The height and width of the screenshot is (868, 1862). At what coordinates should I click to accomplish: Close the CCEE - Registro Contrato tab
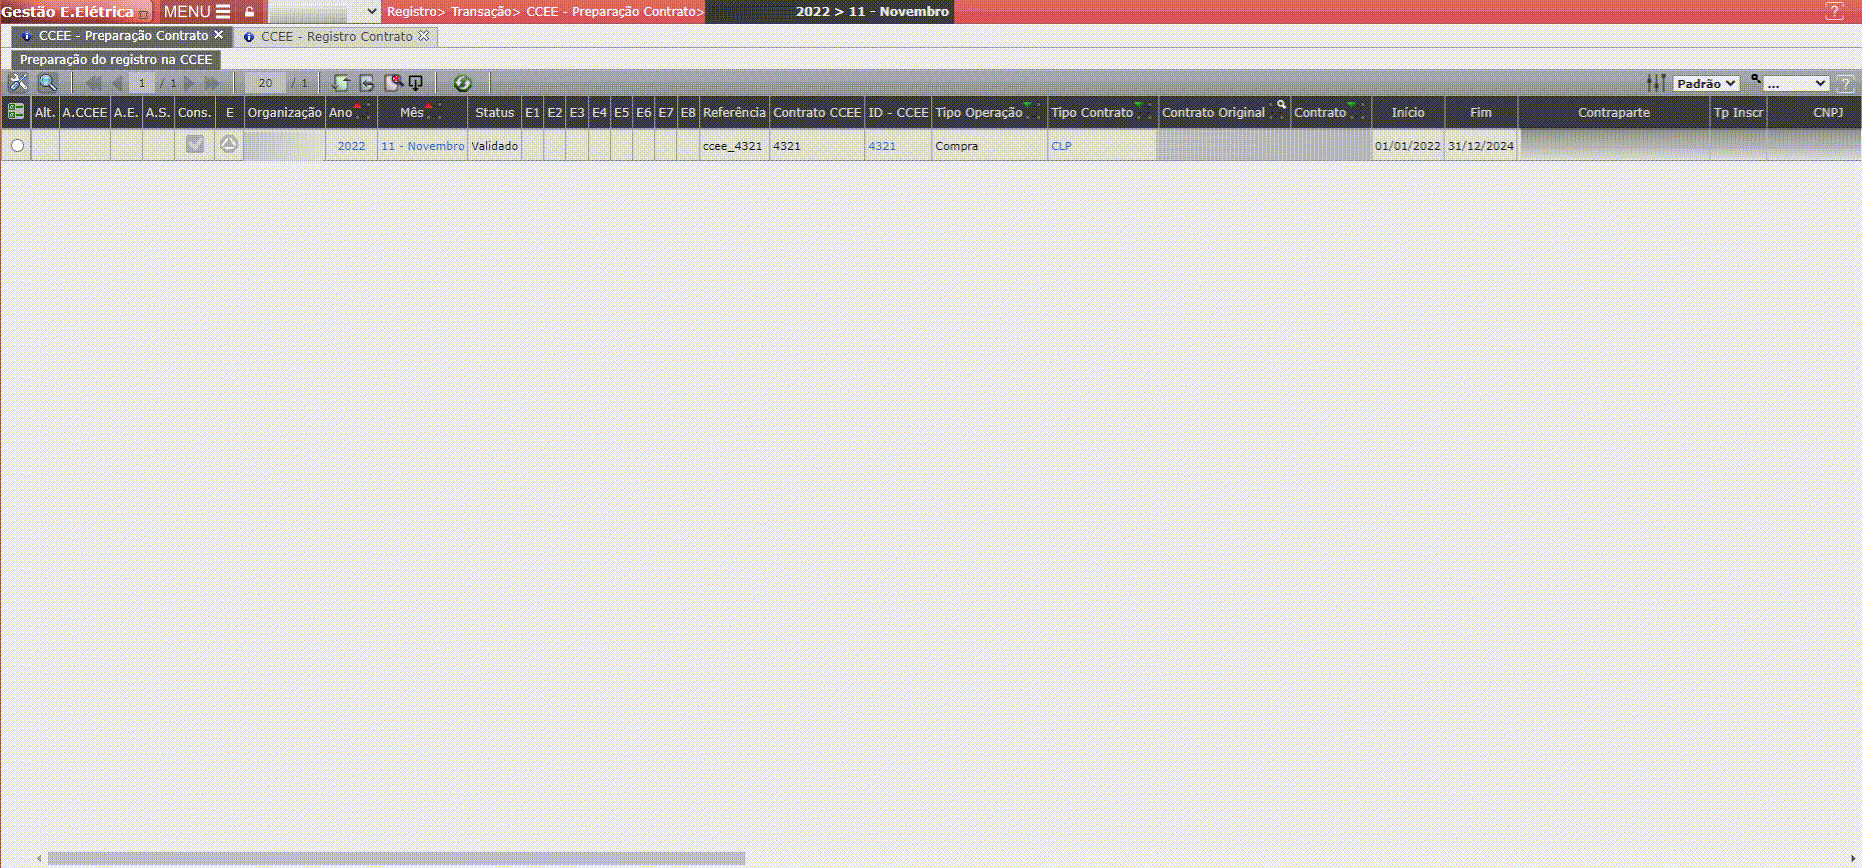pyautogui.click(x=424, y=36)
